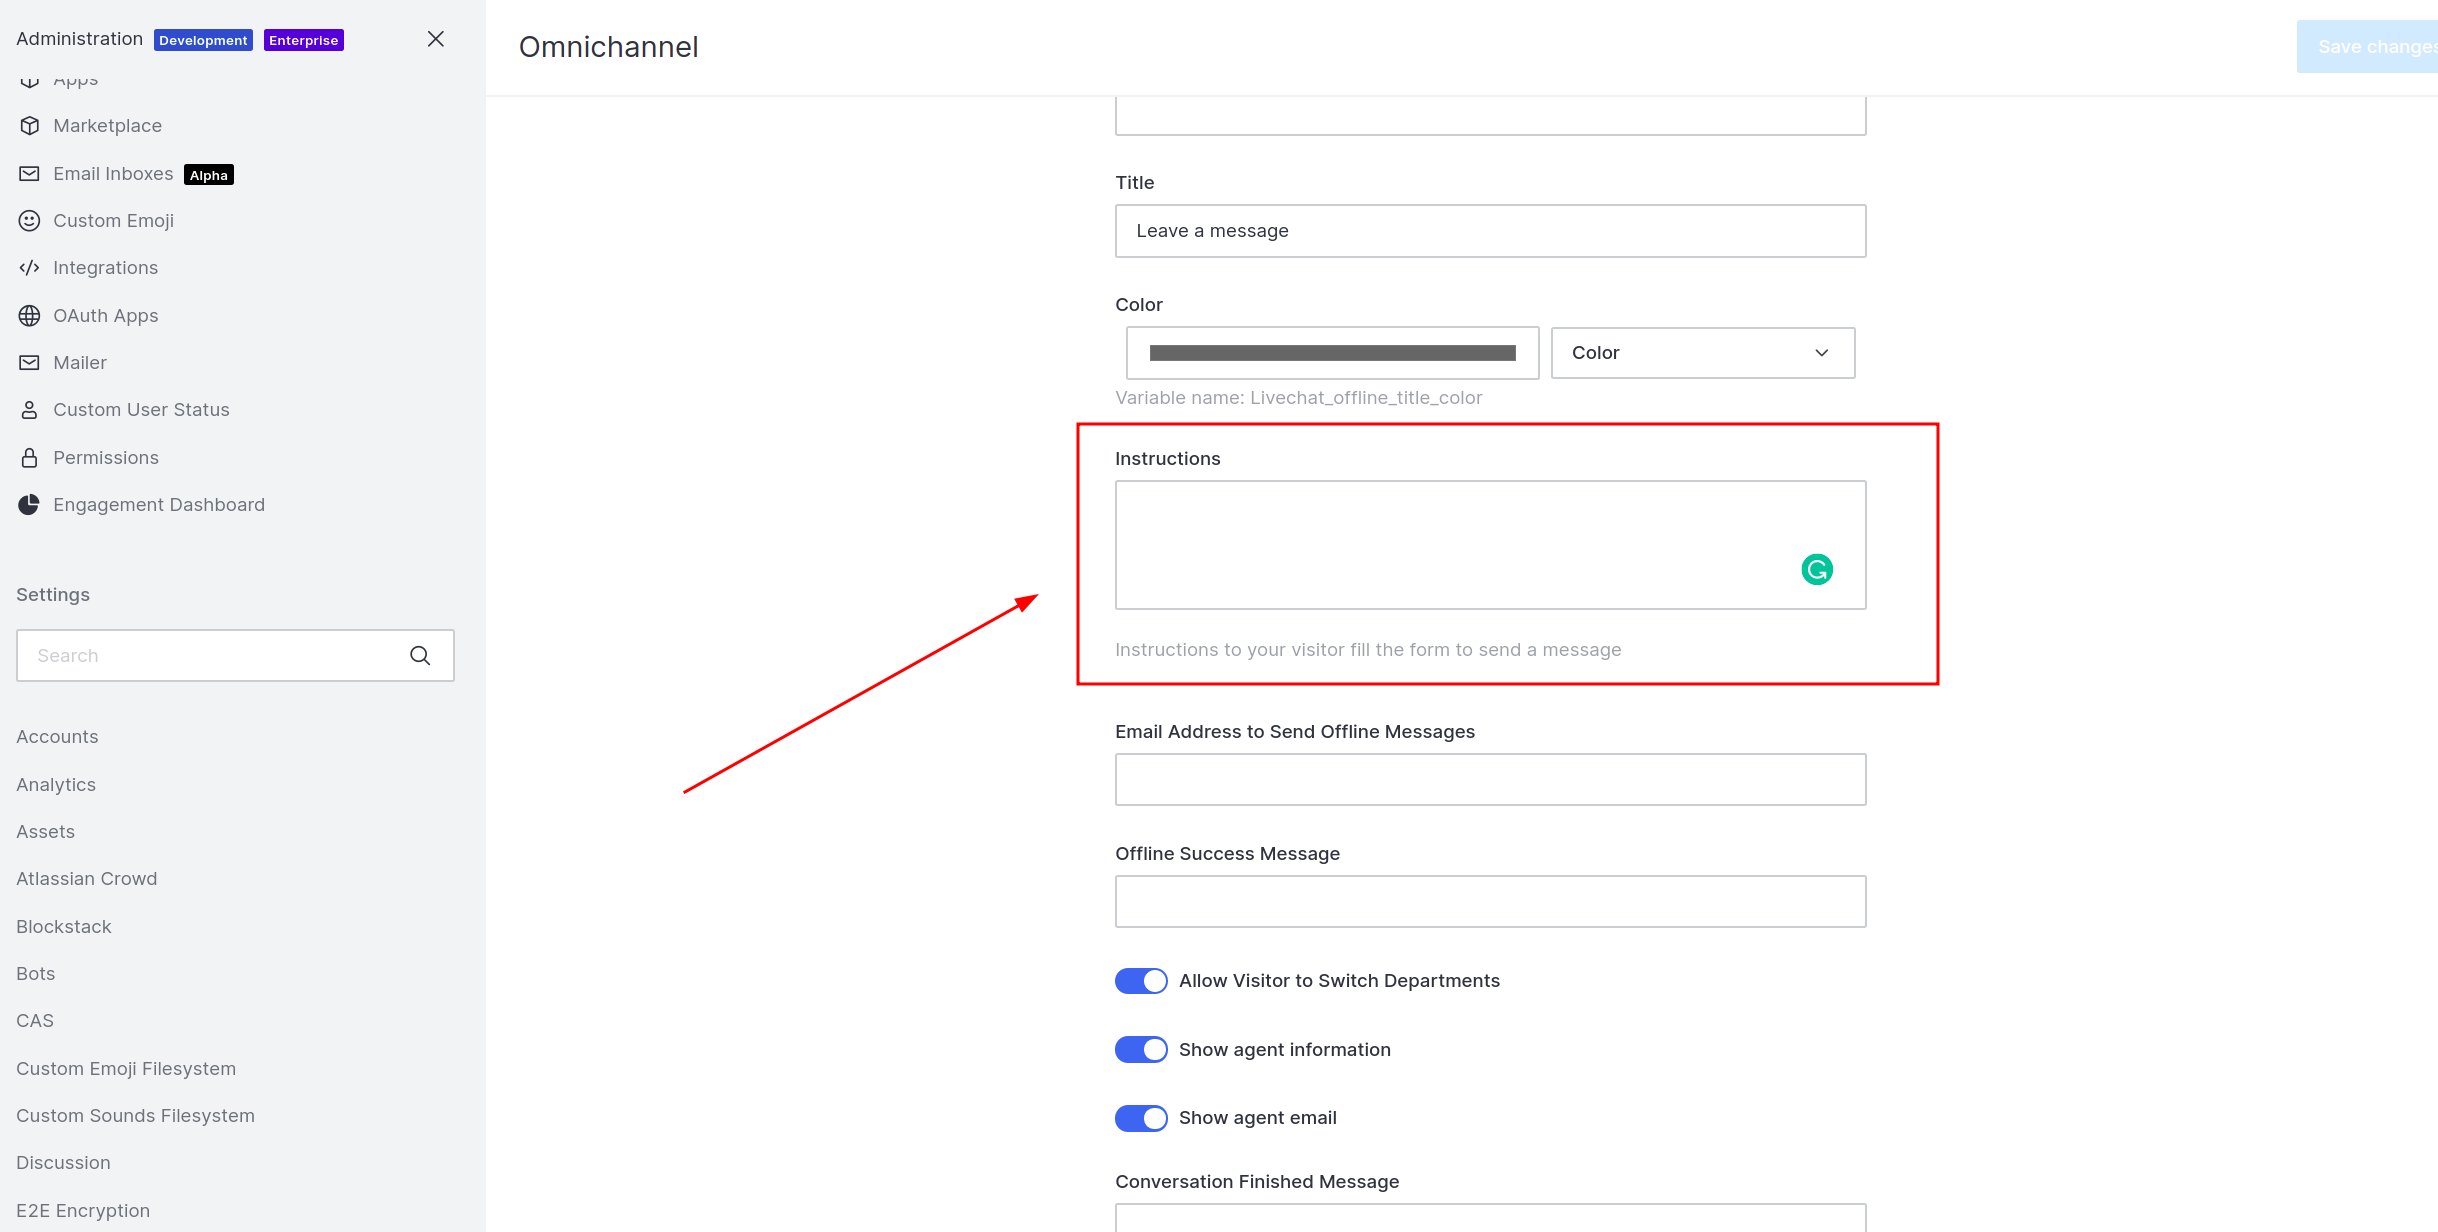2438x1232 pixels.
Task: Turn off Show agent email
Action: tap(1141, 1118)
